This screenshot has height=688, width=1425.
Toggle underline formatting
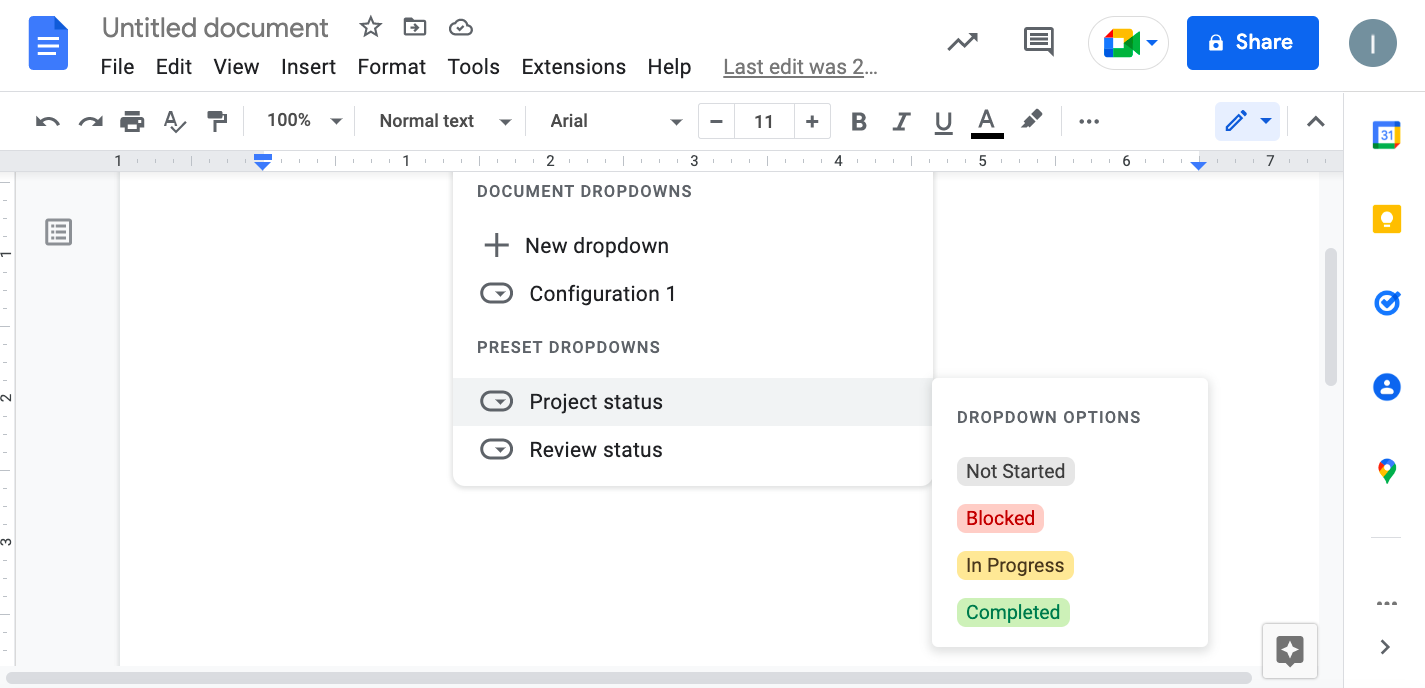pos(943,121)
